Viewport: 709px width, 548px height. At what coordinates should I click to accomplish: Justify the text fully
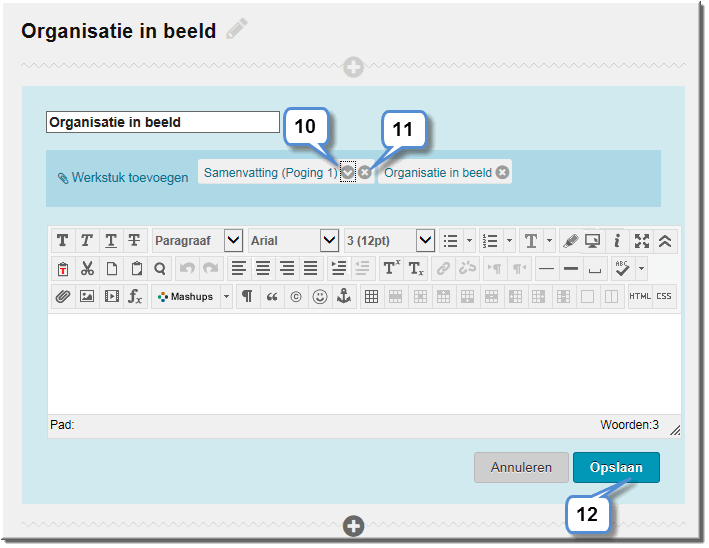(x=311, y=269)
